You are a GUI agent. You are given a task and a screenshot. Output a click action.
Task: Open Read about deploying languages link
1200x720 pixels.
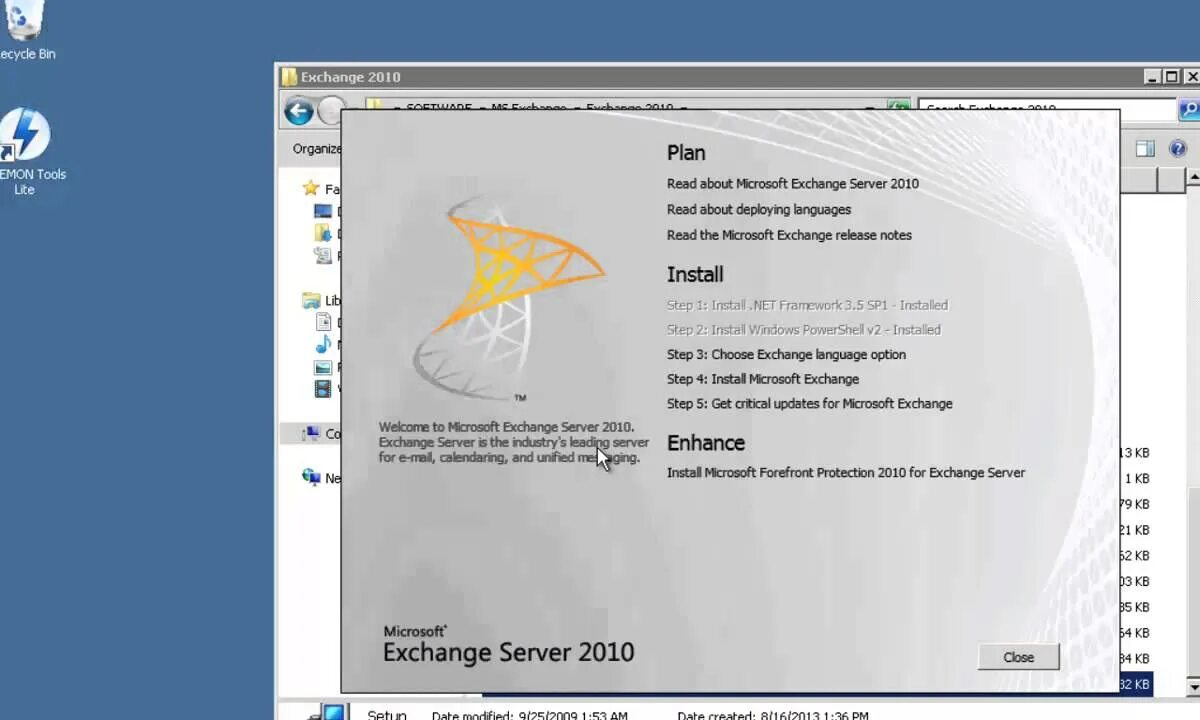(x=759, y=210)
